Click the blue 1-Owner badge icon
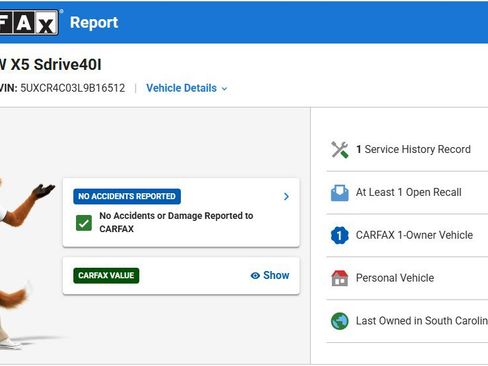488x366 pixels. tap(340, 235)
